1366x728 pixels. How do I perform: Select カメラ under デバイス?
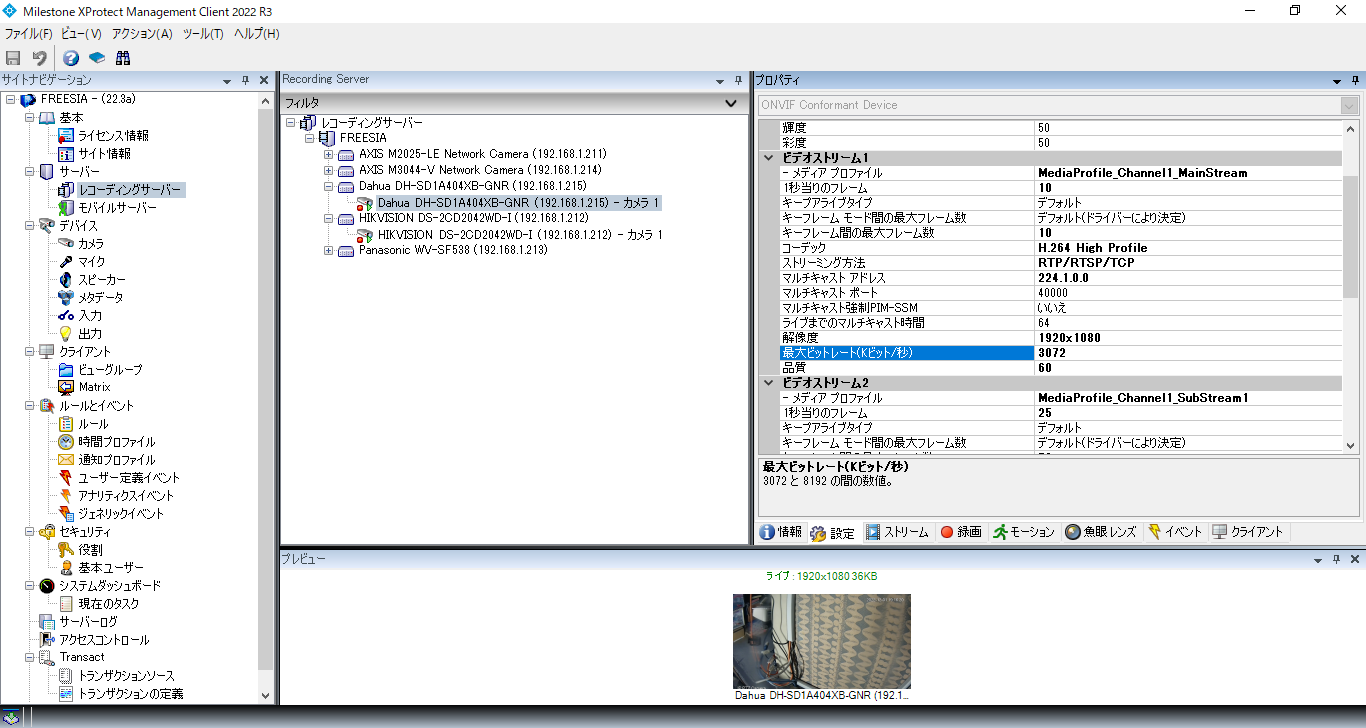tap(91, 244)
